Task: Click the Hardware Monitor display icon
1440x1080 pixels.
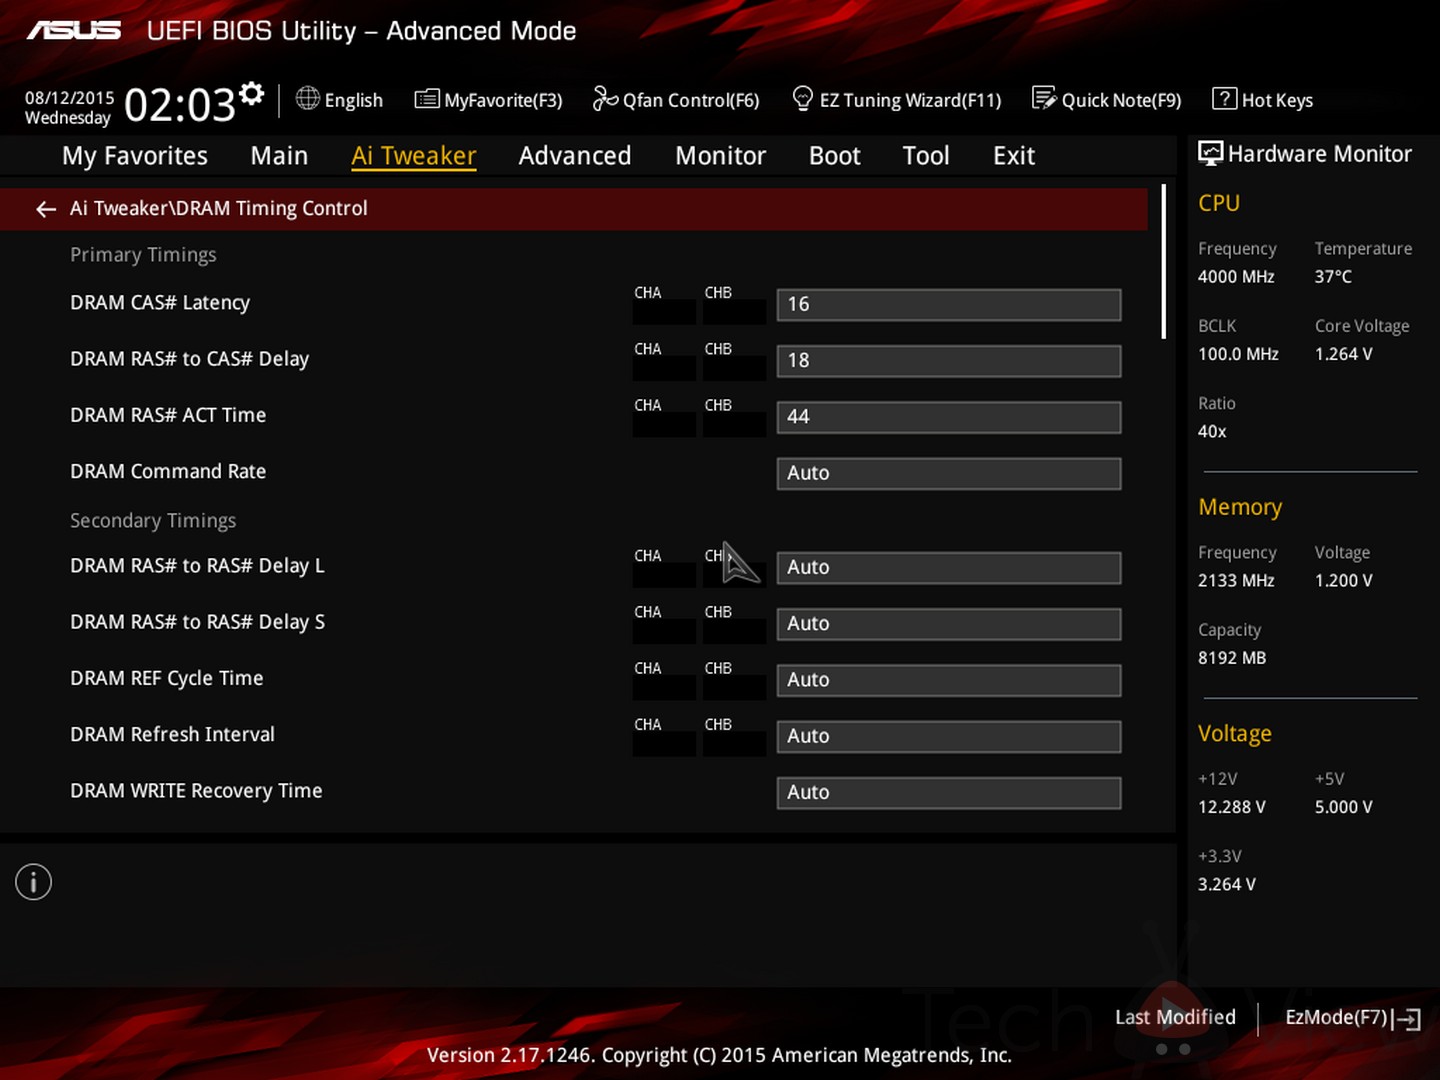Action: 1210,153
